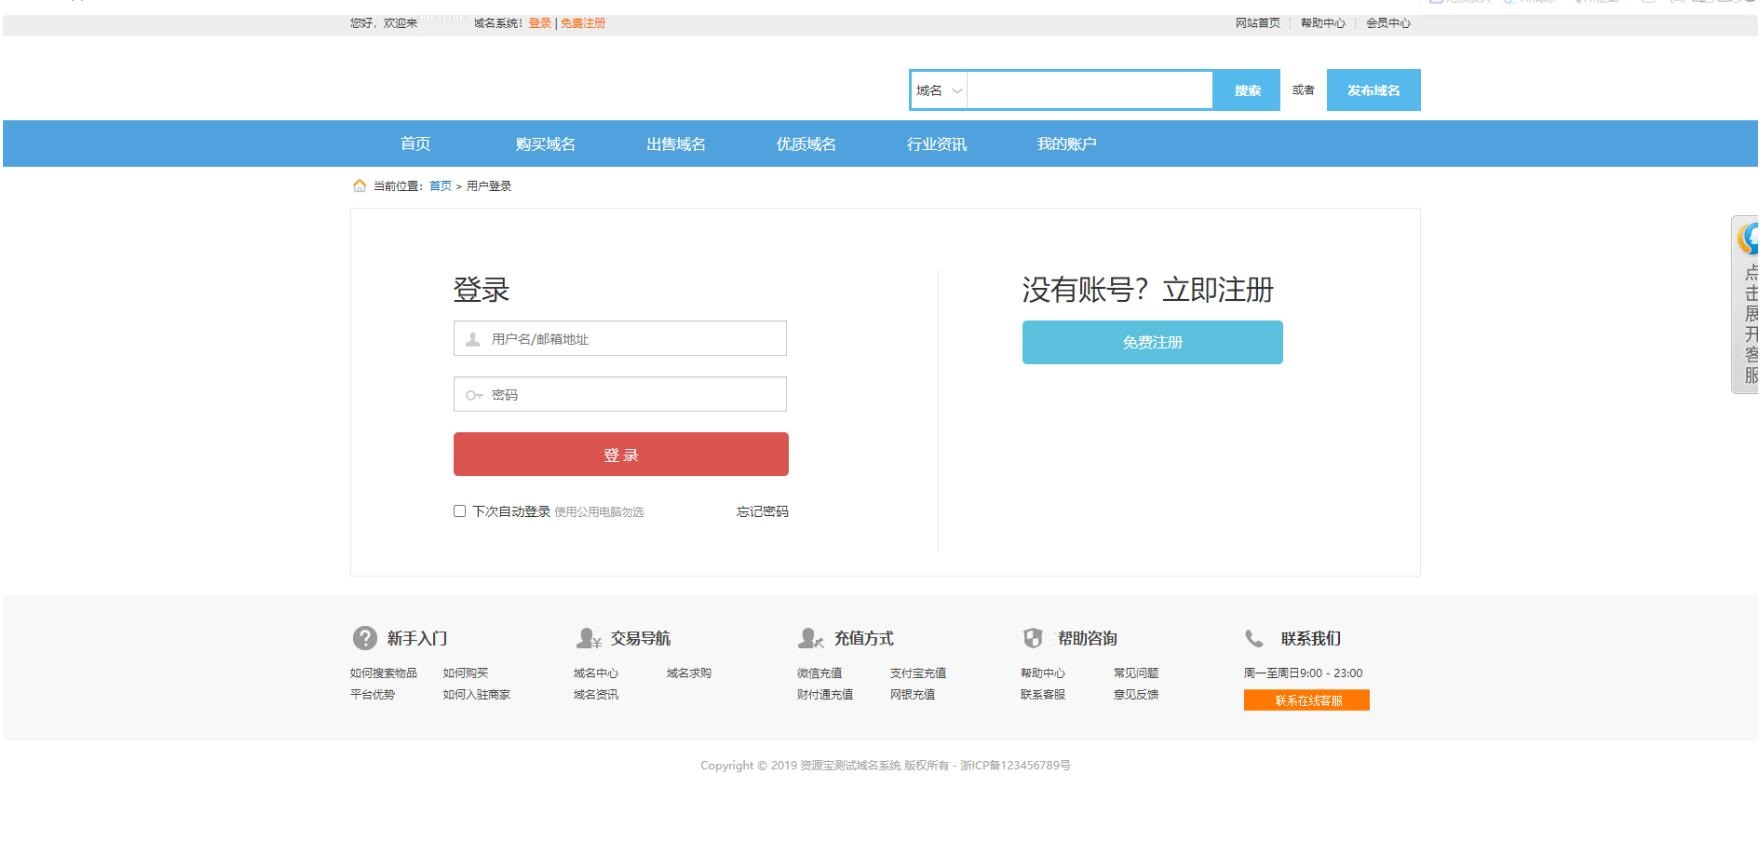Click the 联系我们 phone icon
This screenshot has width=1760, height=864.
click(x=1254, y=638)
